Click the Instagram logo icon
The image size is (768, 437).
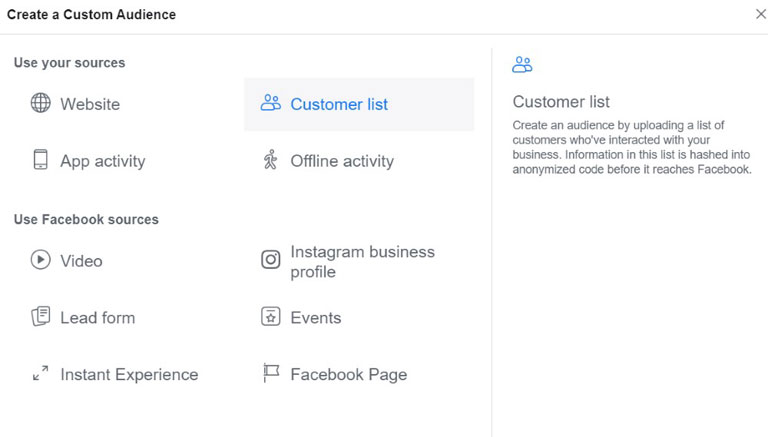click(270, 260)
